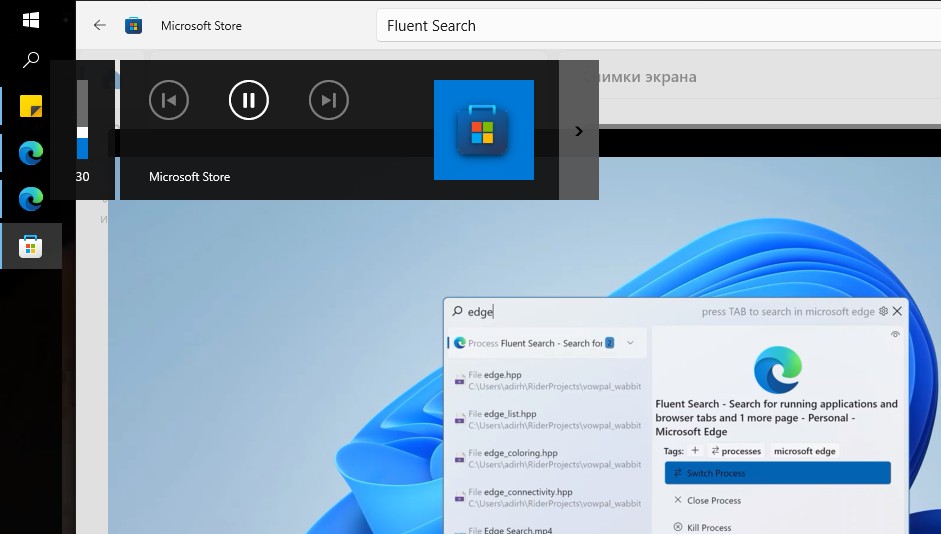Screen dimensions: 941x534
Task: Click edge_list.hpp file icon
Action: click(459, 419)
